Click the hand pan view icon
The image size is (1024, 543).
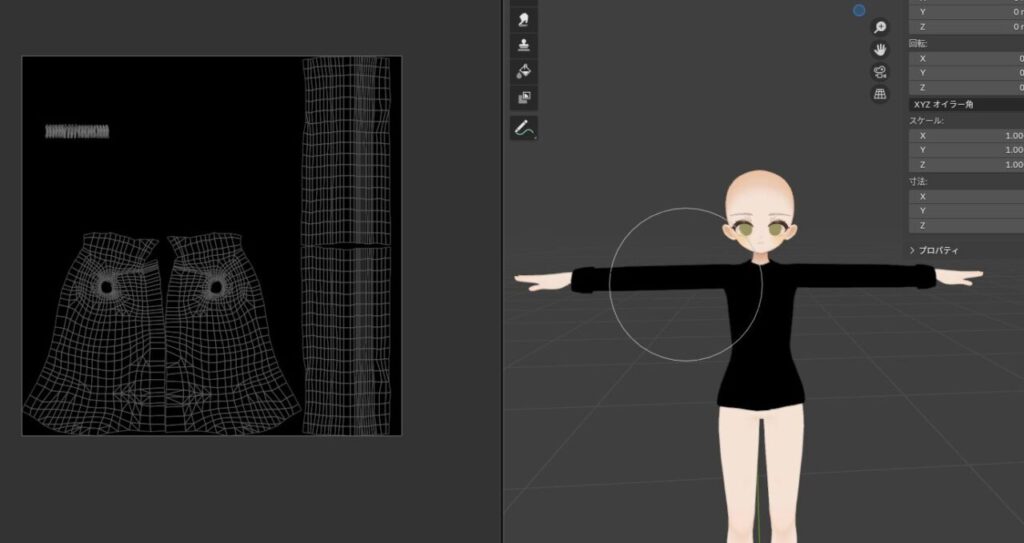(880, 49)
